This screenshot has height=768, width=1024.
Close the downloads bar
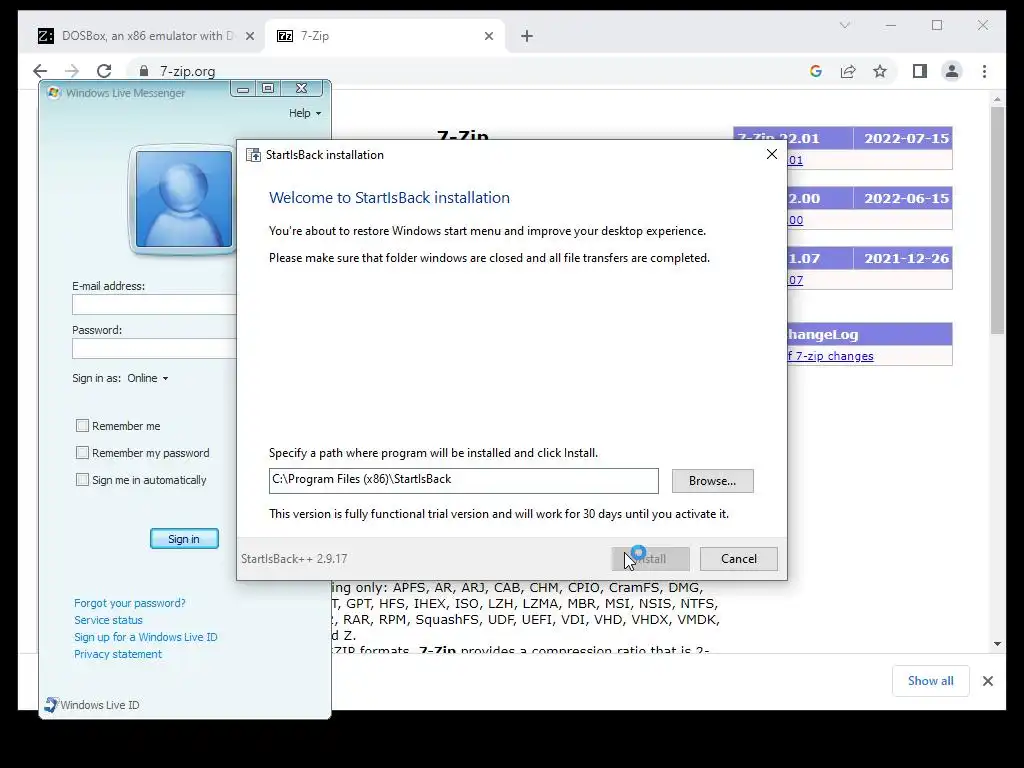coord(987,681)
